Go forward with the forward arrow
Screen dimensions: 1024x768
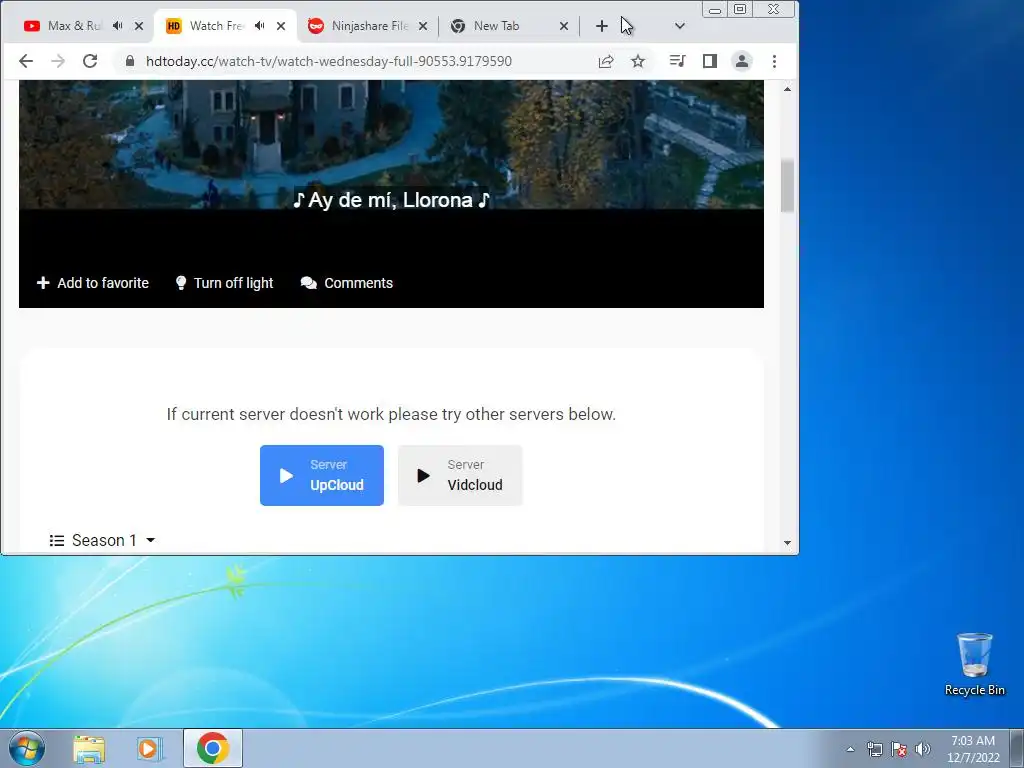58,61
